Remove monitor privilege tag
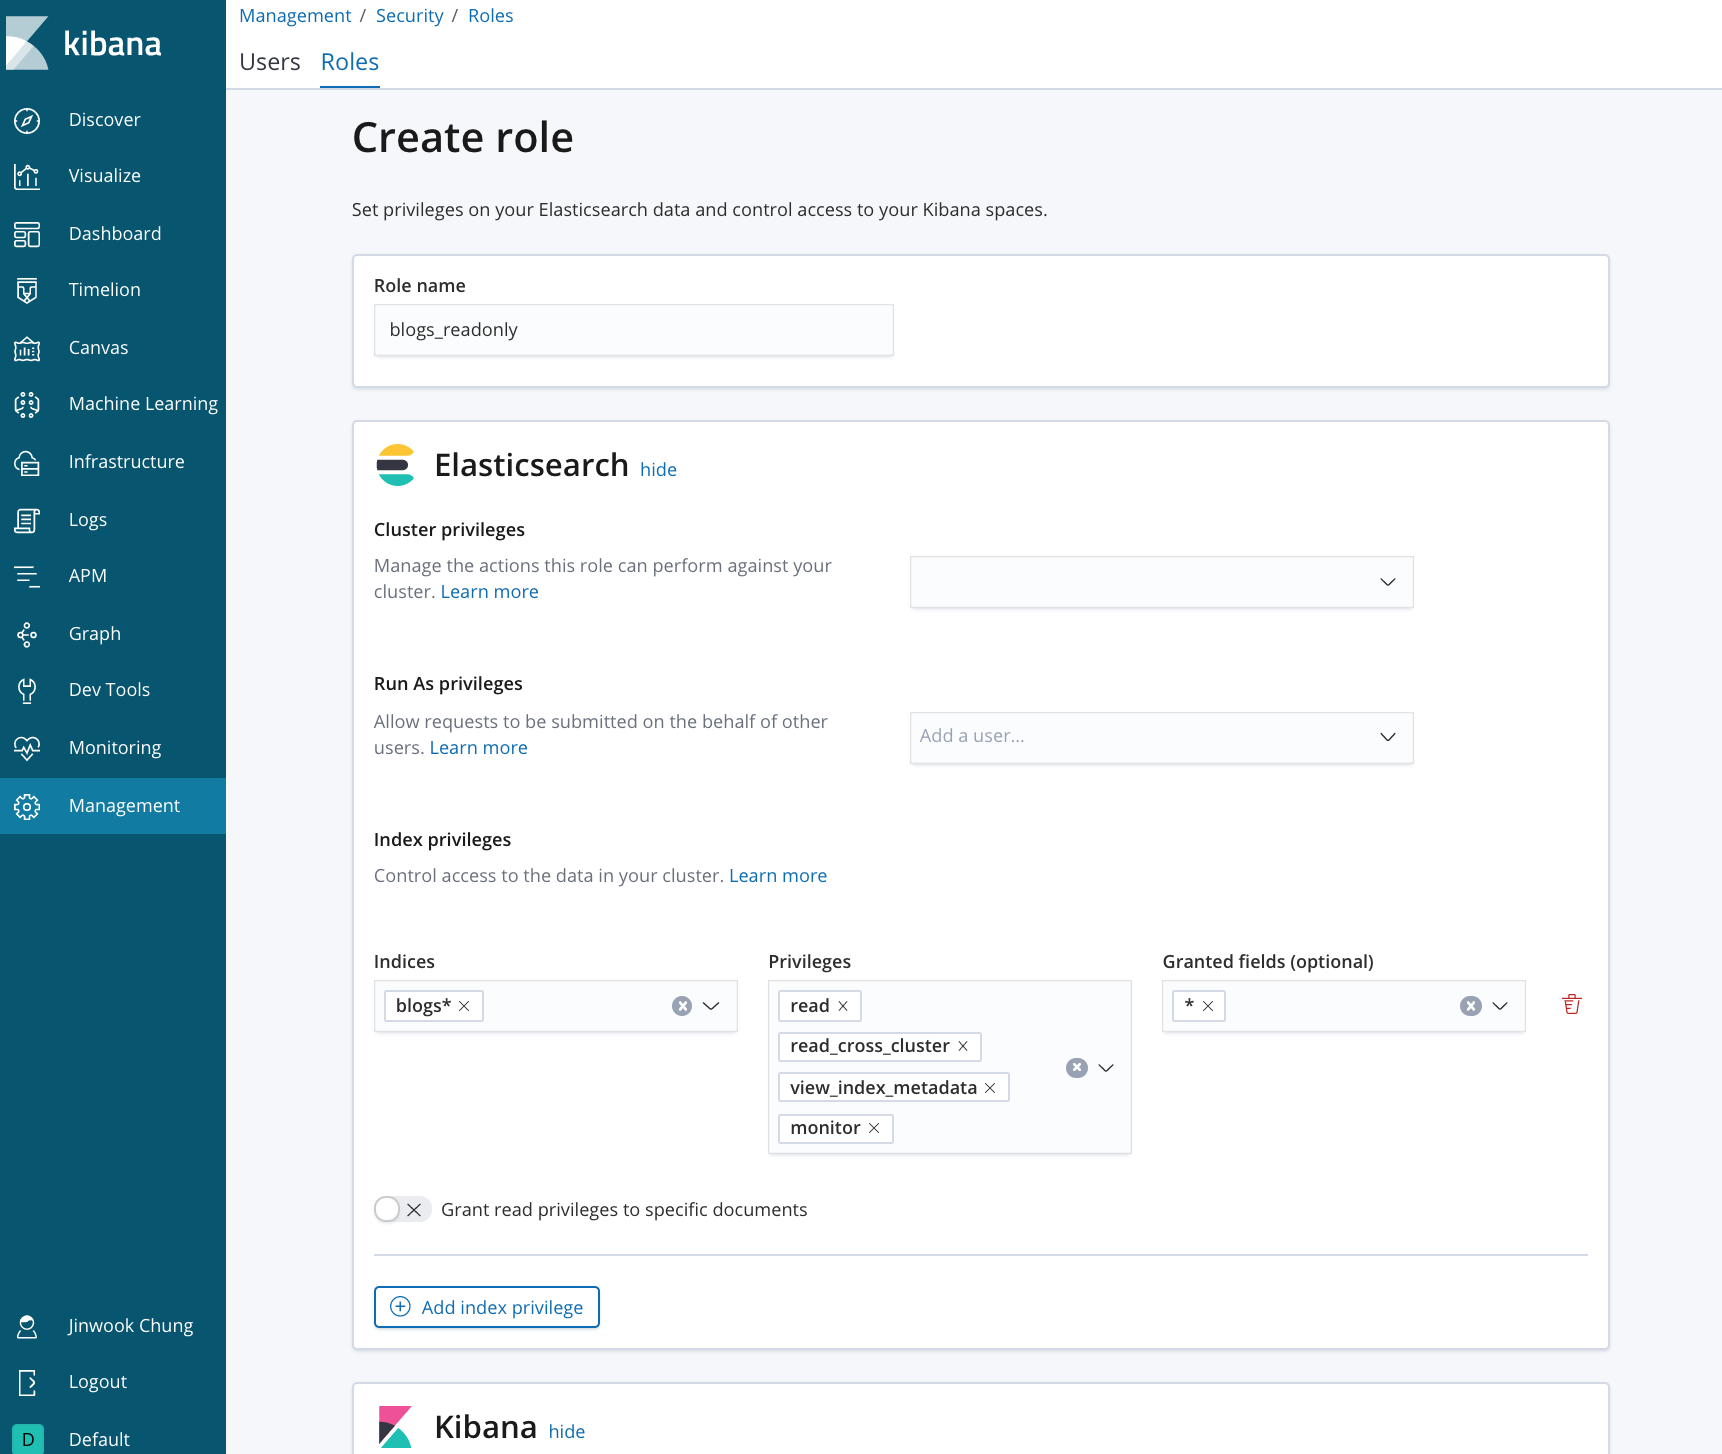Screen dimensions: 1722x1454 click(874, 1128)
